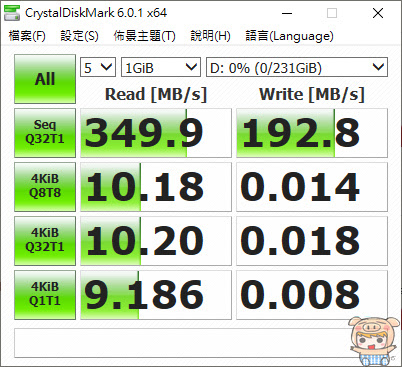Run all benchmarks with the All button
The width and height of the screenshot is (402, 367).
coord(45,79)
